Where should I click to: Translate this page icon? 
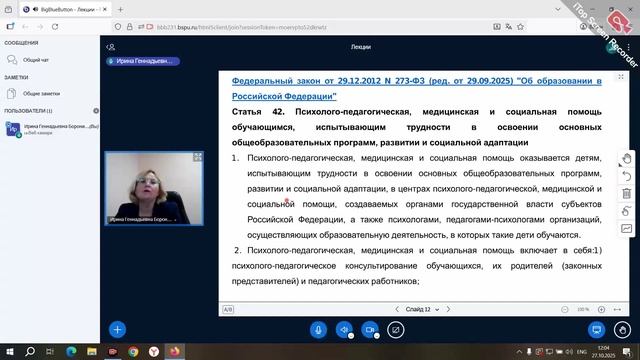pyautogui.click(x=509, y=27)
